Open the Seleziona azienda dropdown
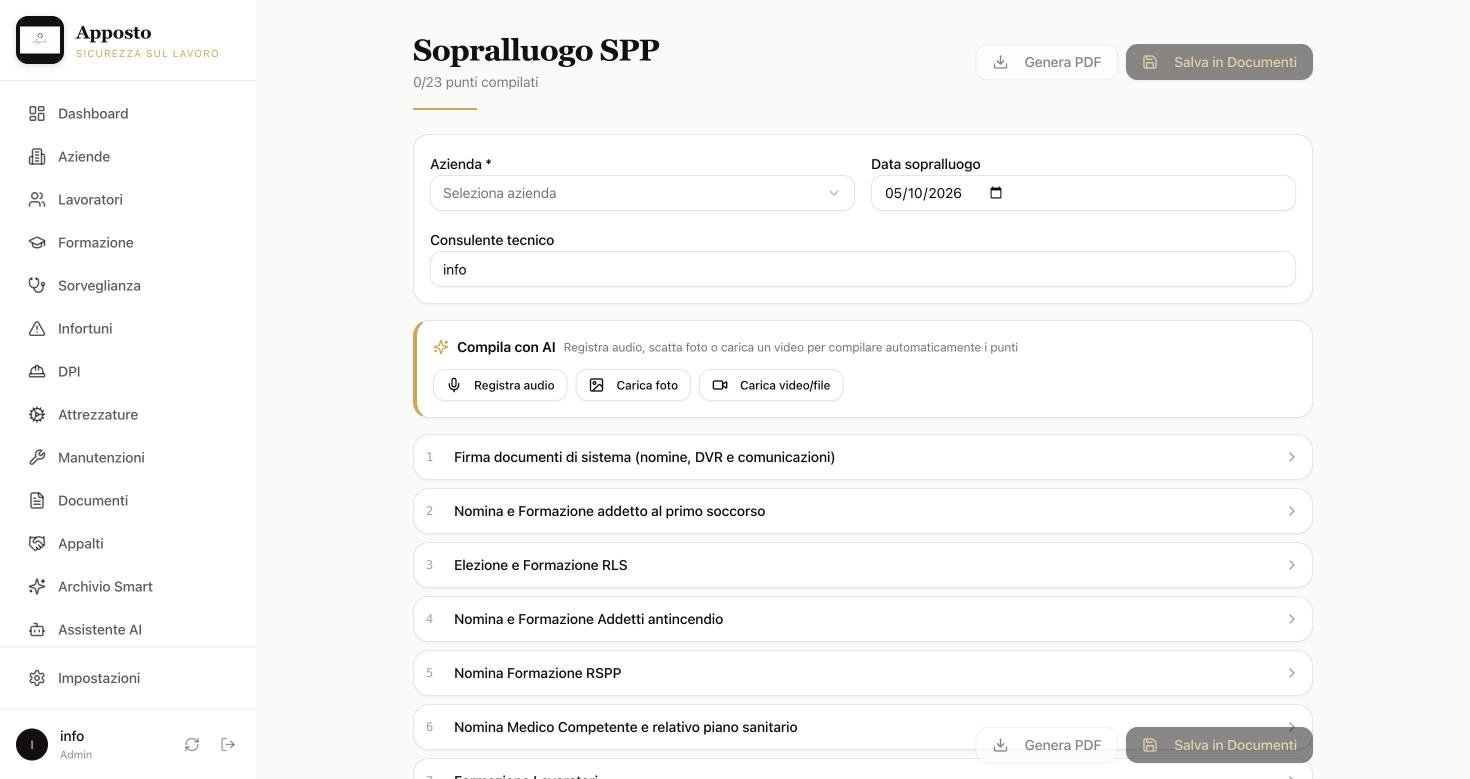The width and height of the screenshot is (1470, 779). pyautogui.click(x=642, y=193)
